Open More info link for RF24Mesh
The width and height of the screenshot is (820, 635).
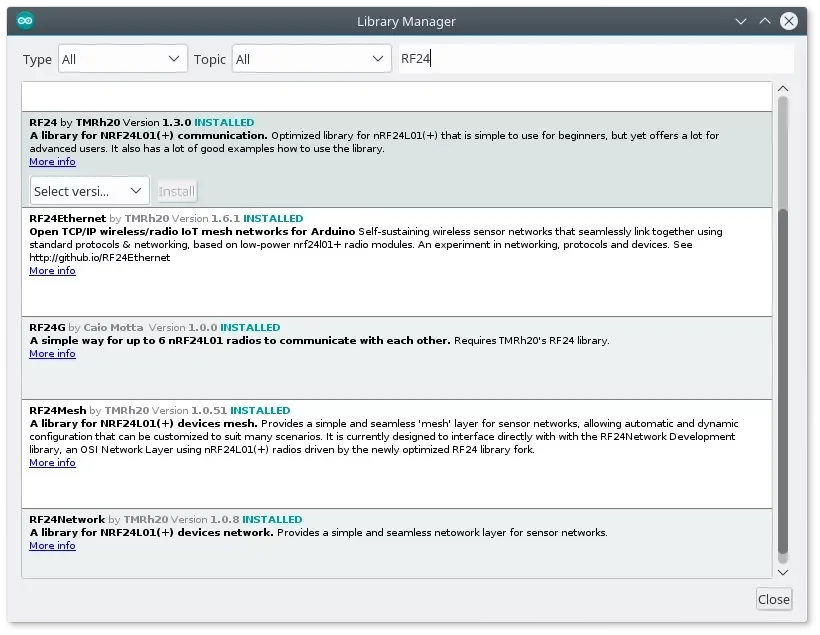pos(52,462)
